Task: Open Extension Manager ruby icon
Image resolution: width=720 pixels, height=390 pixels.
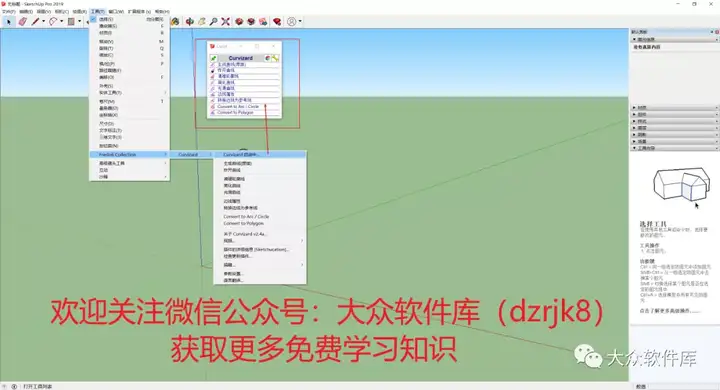Action: tap(277, 22)
